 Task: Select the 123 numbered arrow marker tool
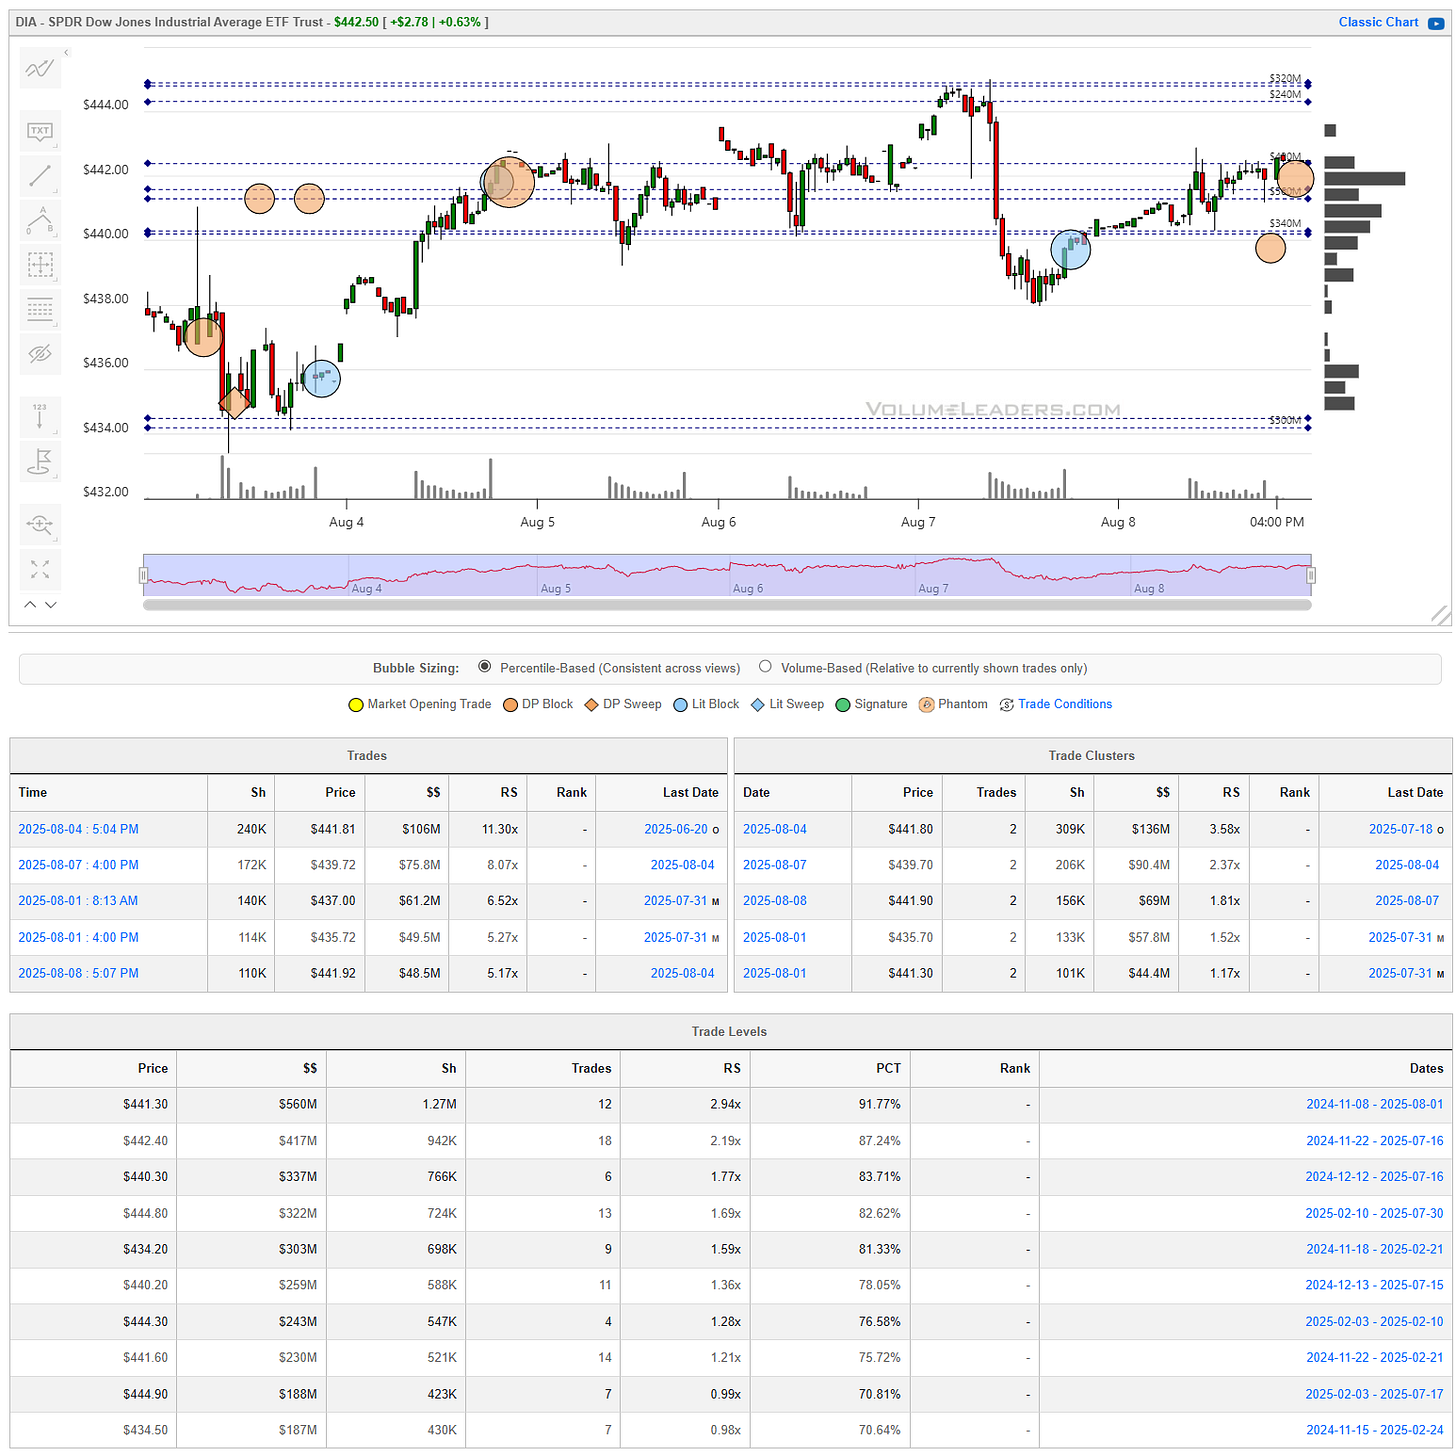tap(40, 417)
